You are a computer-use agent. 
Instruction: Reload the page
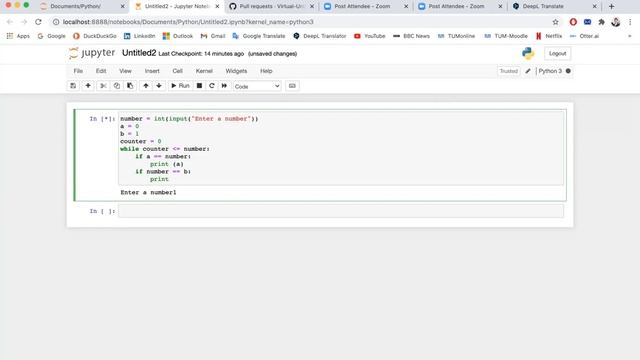38,22
